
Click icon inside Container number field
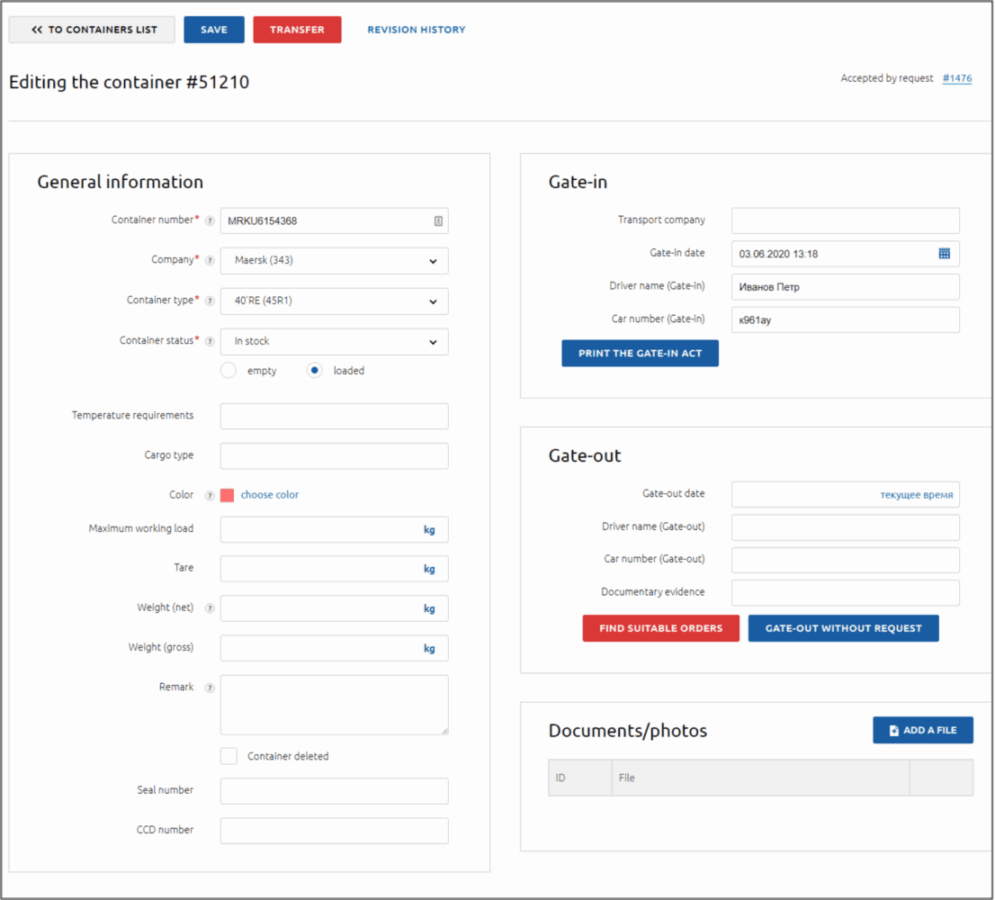tap(438, 221)
